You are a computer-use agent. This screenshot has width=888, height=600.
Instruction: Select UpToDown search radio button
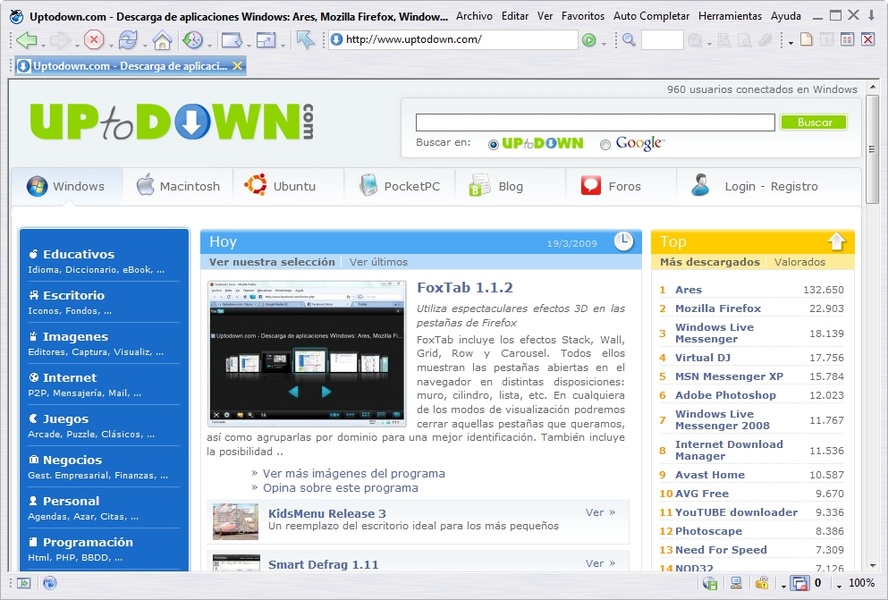493,144
